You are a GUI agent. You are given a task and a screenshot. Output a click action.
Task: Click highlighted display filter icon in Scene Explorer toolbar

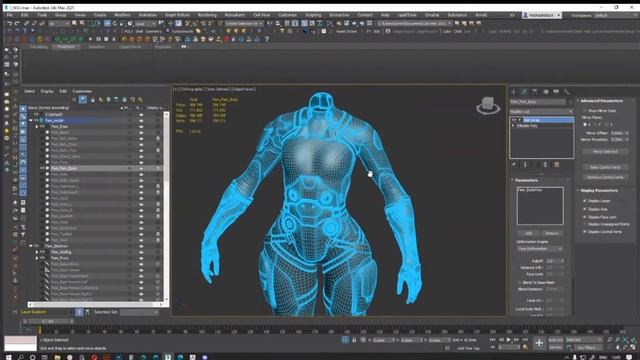[x=83, y=100]
